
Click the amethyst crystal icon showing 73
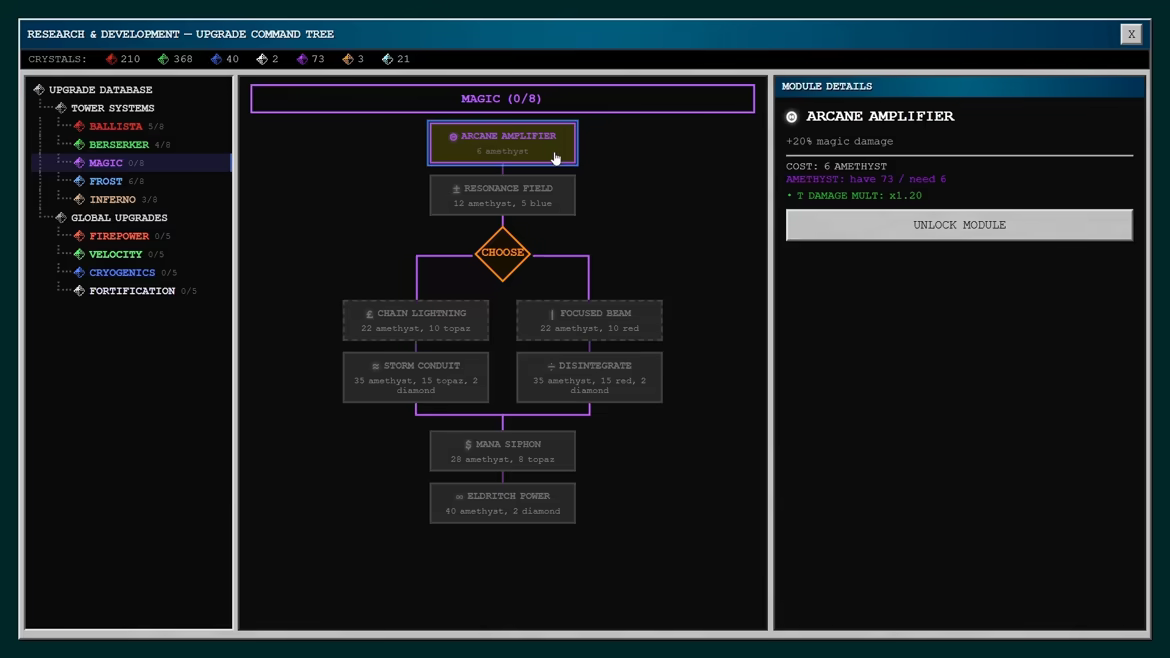click(302, 59)
